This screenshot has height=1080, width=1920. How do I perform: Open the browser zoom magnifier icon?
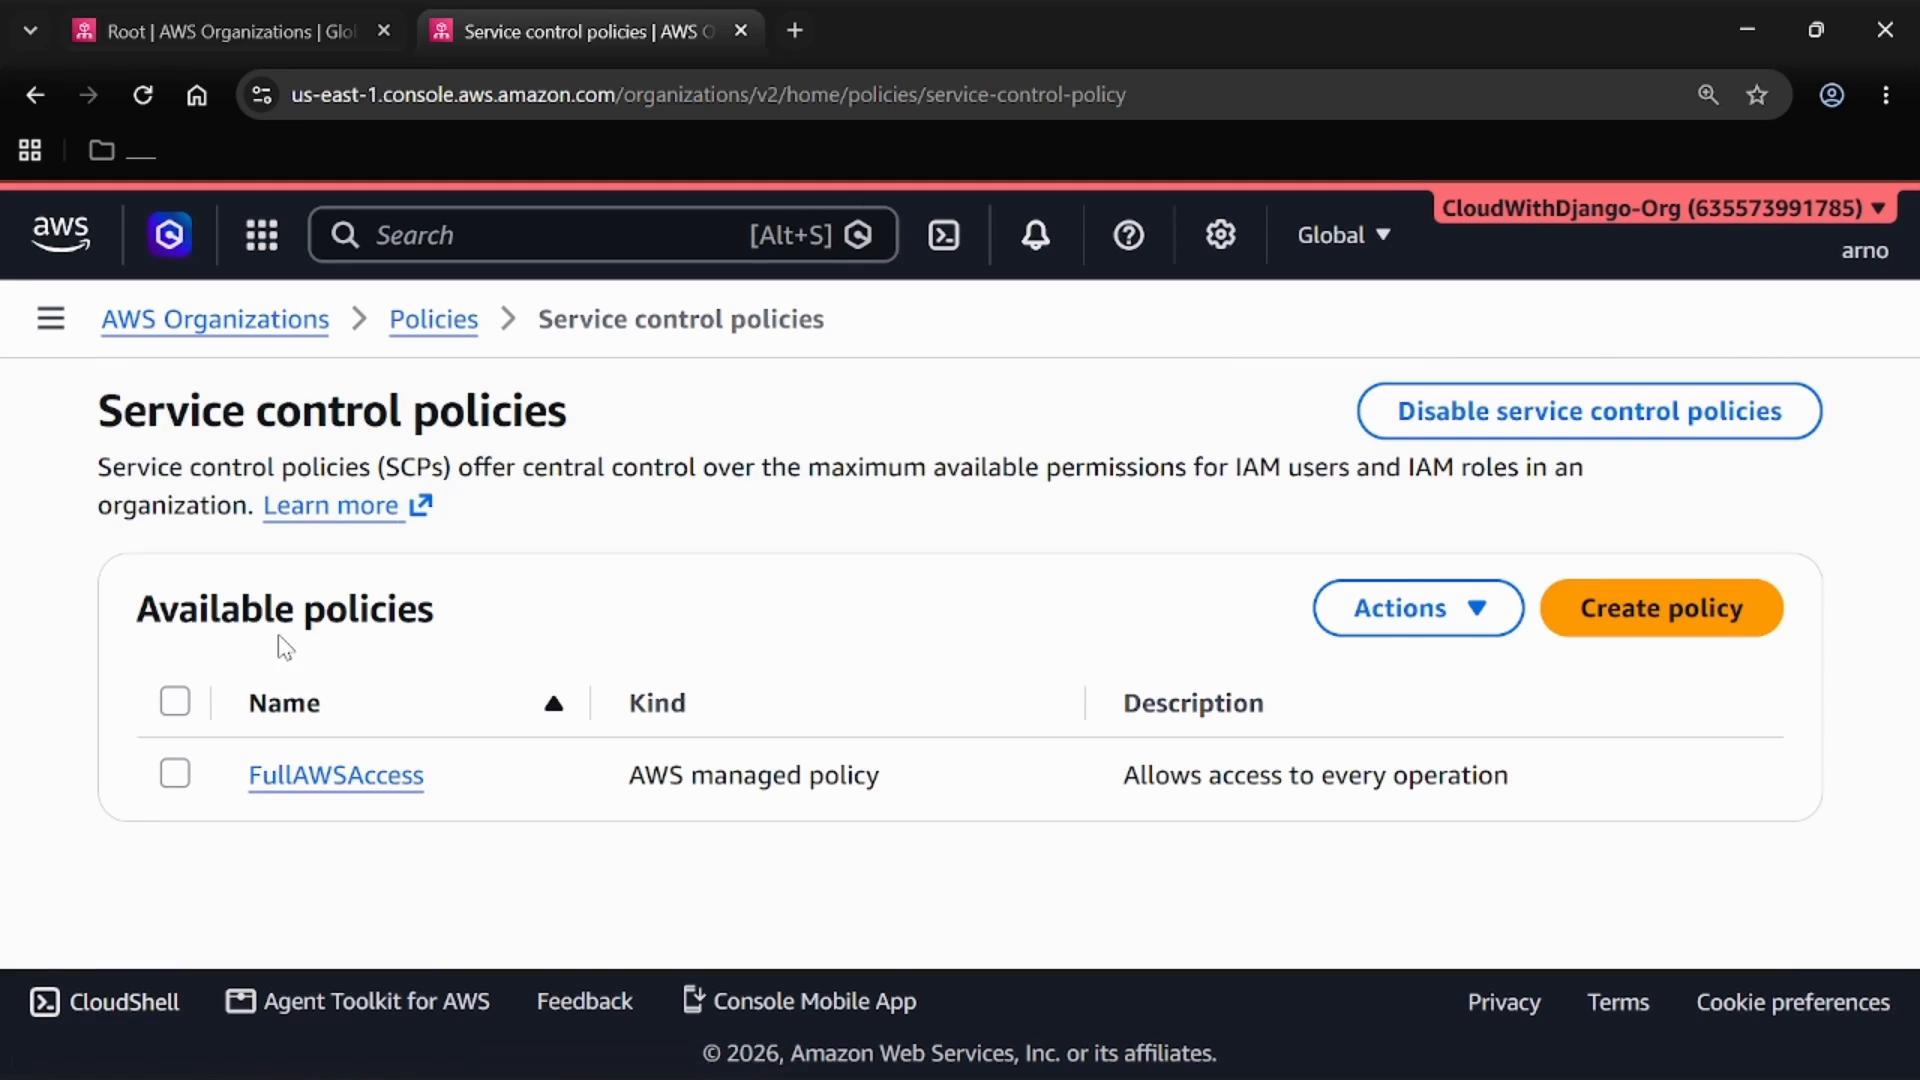click(1708, 95)
